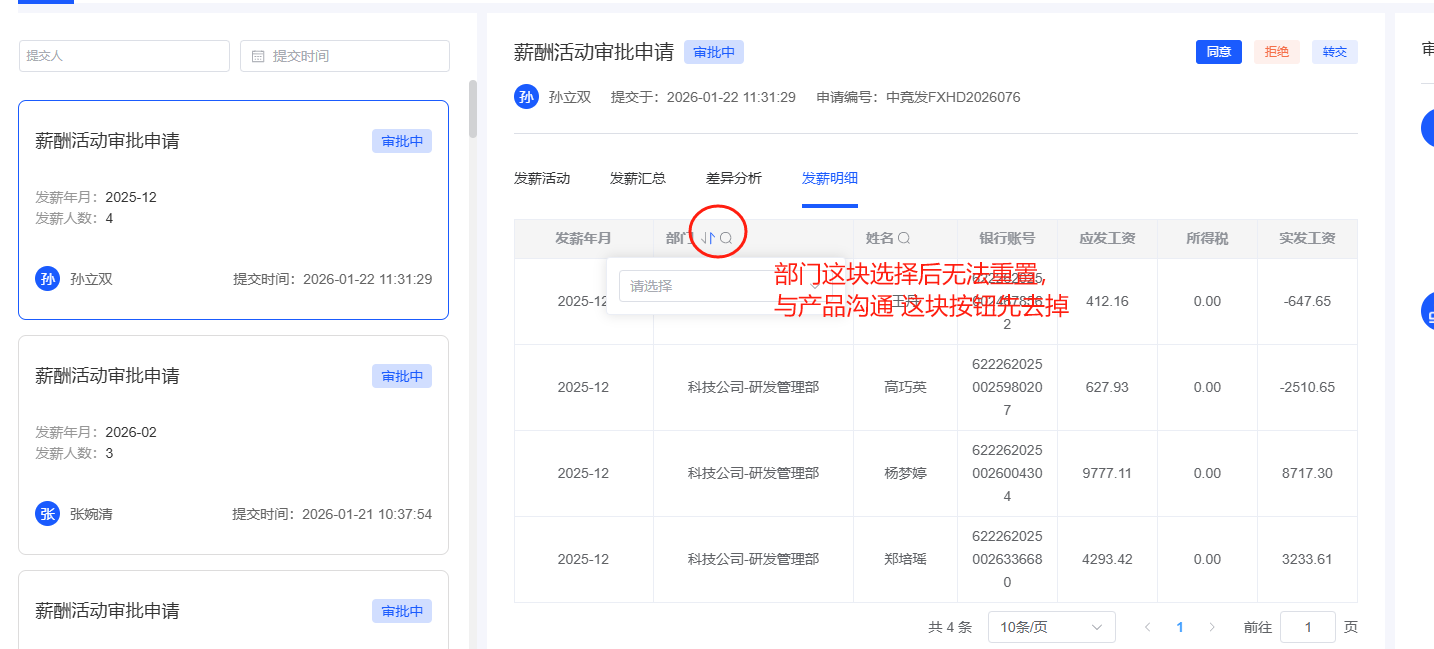Click the 孙 avatar in the detail header
The height and width of the screenshot is (649, 1434).
click(x=526, y=97)
